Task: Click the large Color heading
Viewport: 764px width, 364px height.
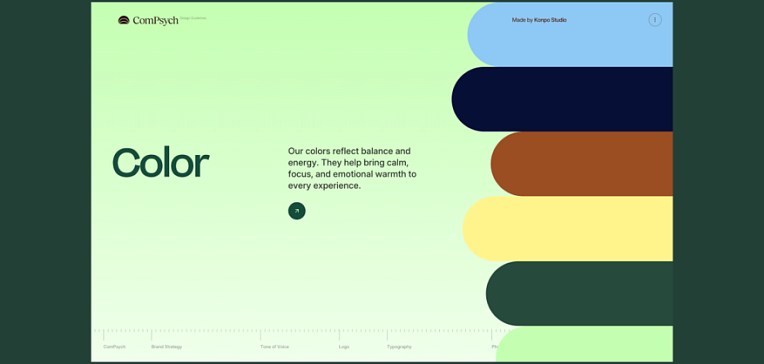Action: click(161, 163)
